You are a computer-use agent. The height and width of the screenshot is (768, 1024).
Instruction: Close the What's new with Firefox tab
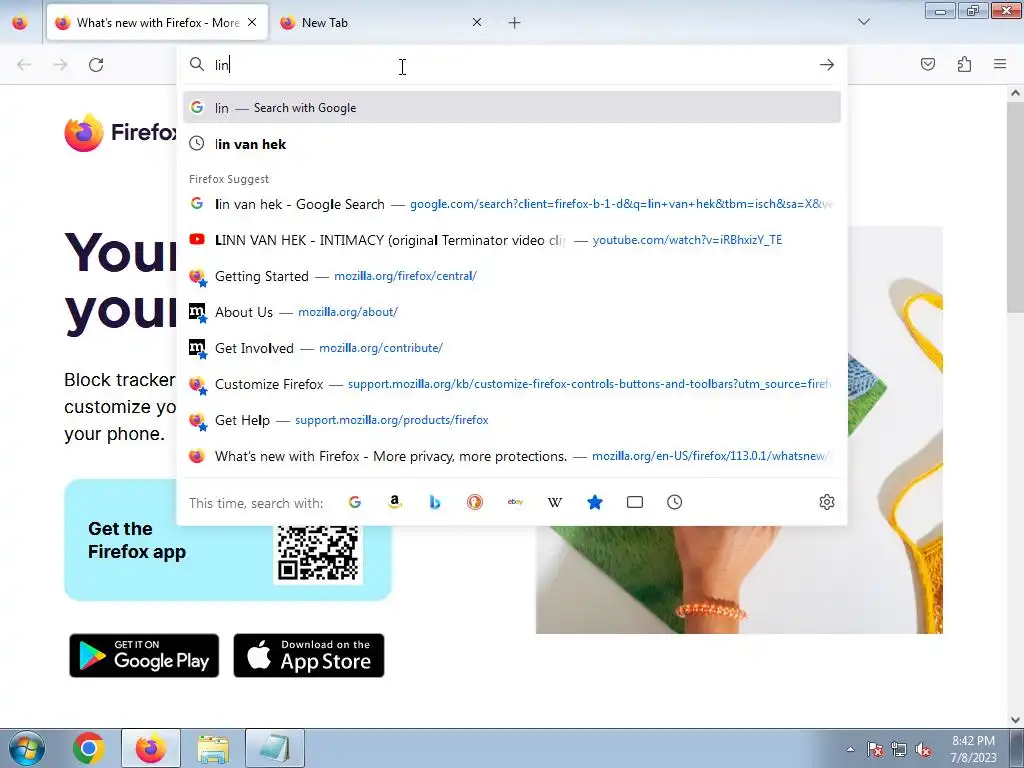coord(252,22)
